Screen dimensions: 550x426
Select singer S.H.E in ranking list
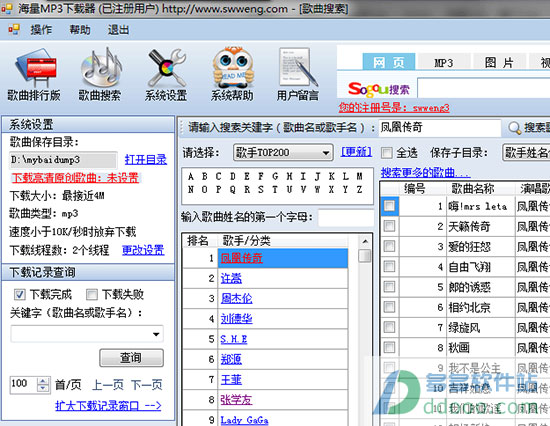(x=234, y=339)
